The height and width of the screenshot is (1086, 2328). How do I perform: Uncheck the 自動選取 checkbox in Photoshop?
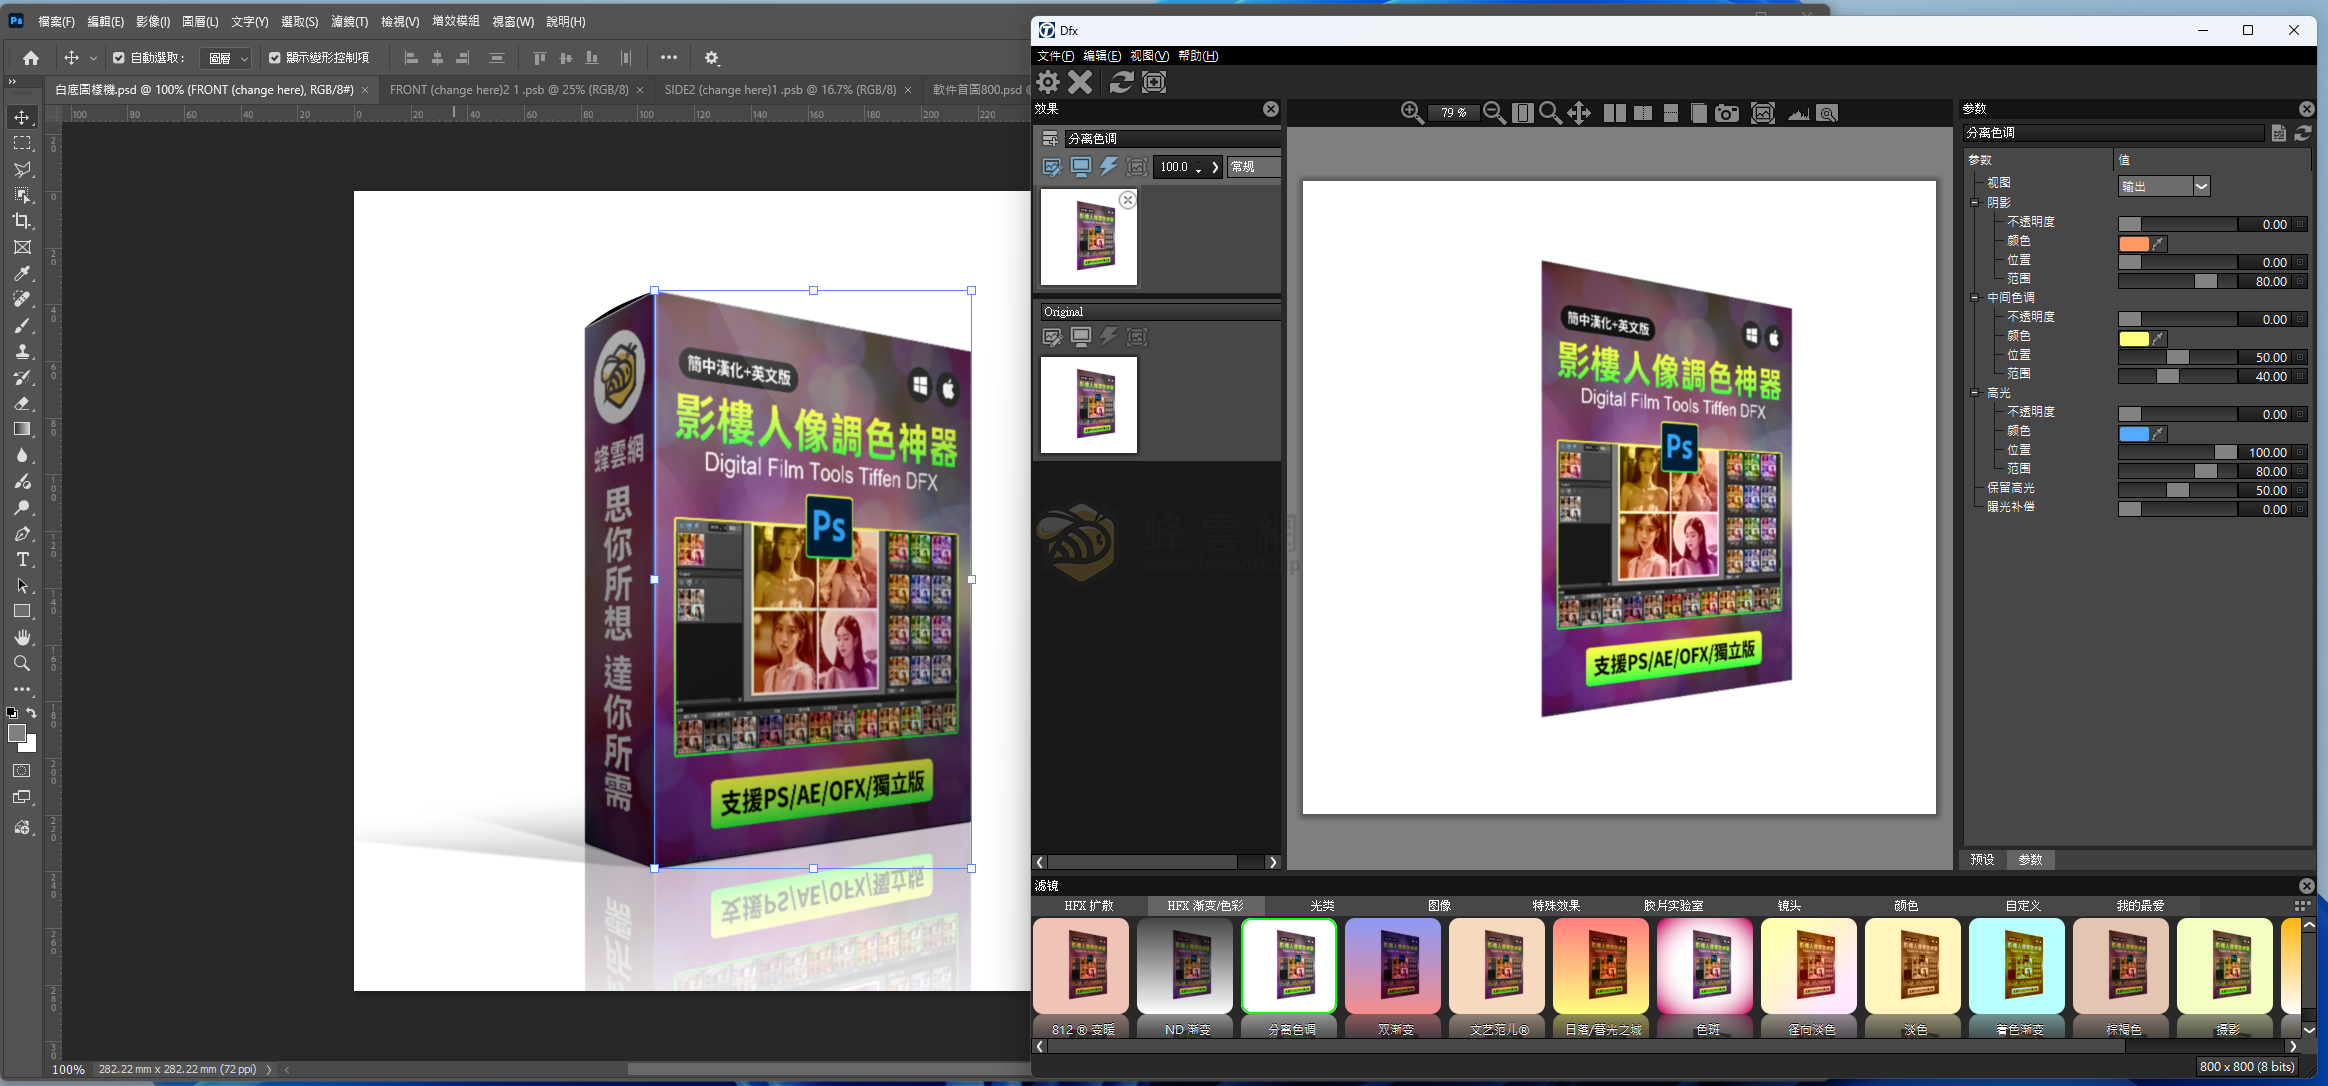[x=119, y=58]
